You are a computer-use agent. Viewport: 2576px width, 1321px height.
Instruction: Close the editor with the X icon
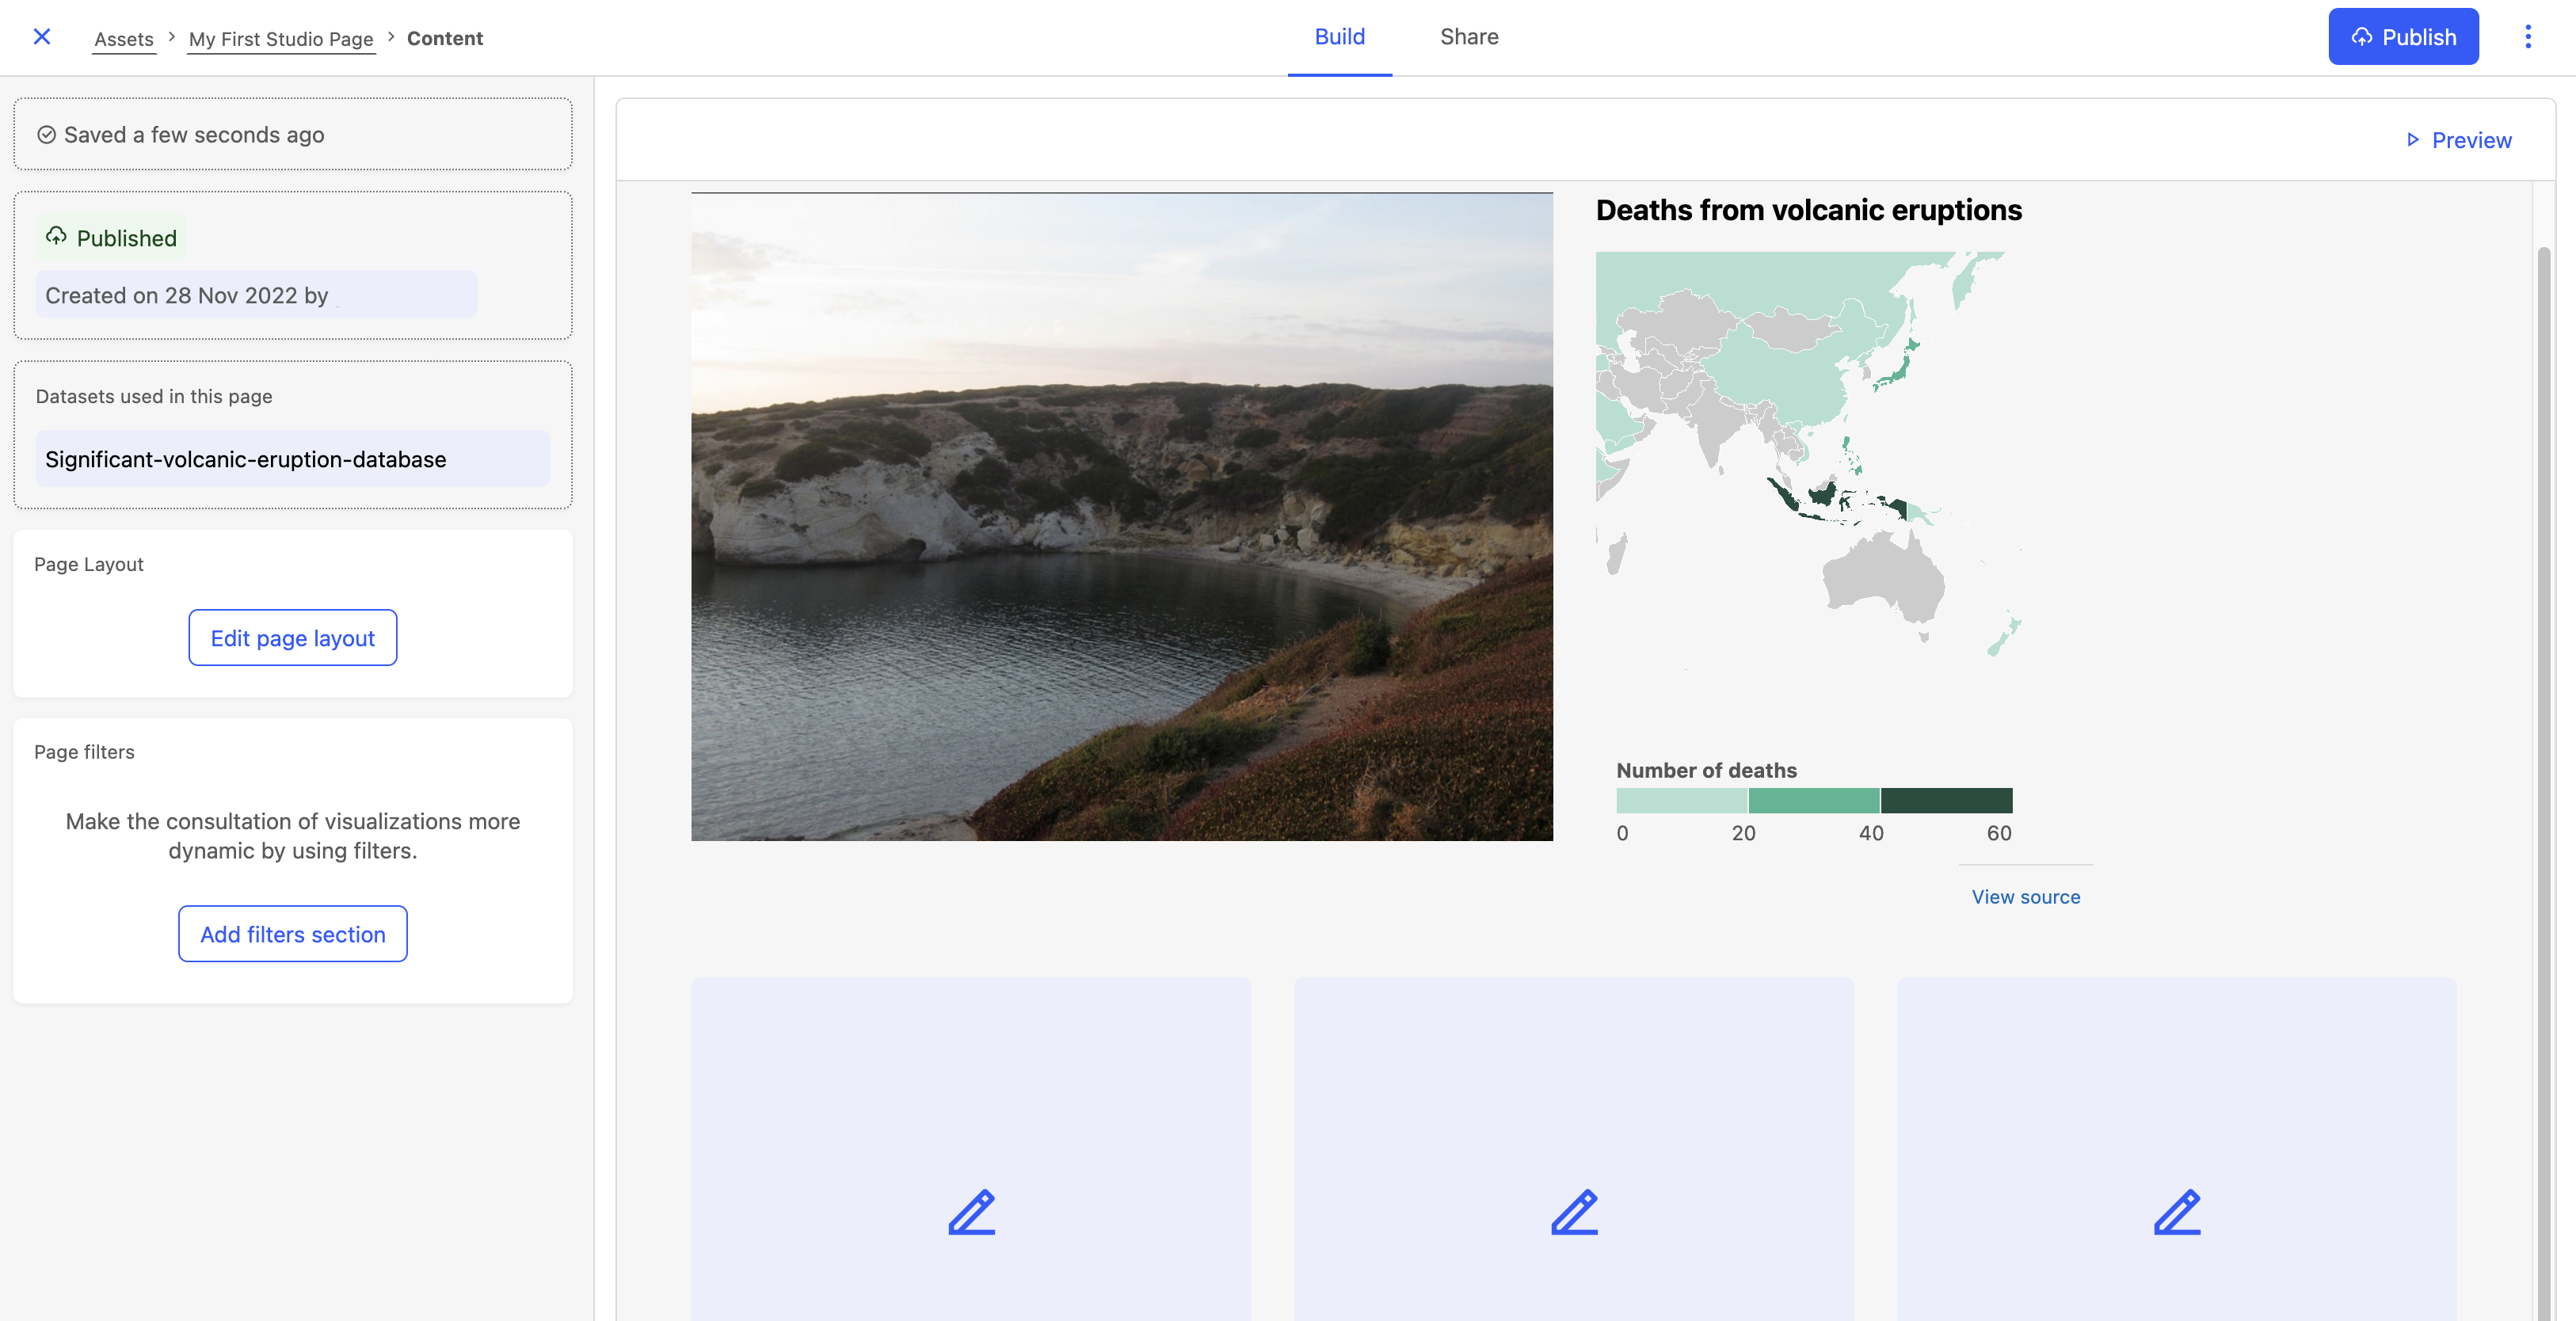point(41,37)
